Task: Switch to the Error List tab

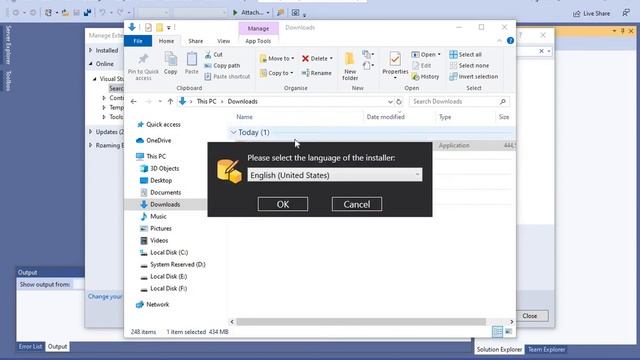Action: pyautogui.click(x=30, y=347)
